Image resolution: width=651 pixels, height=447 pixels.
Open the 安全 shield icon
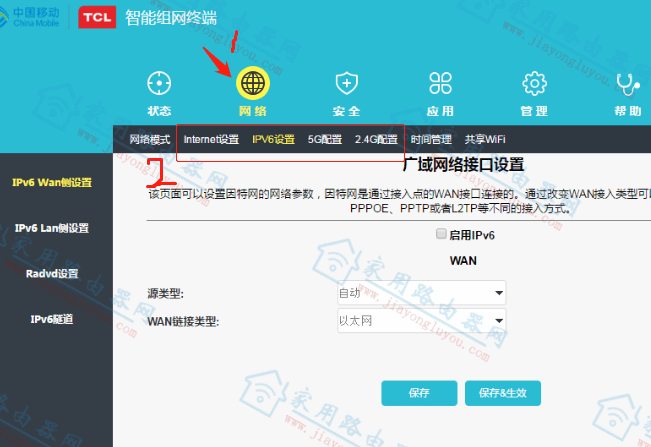point(347,83)
